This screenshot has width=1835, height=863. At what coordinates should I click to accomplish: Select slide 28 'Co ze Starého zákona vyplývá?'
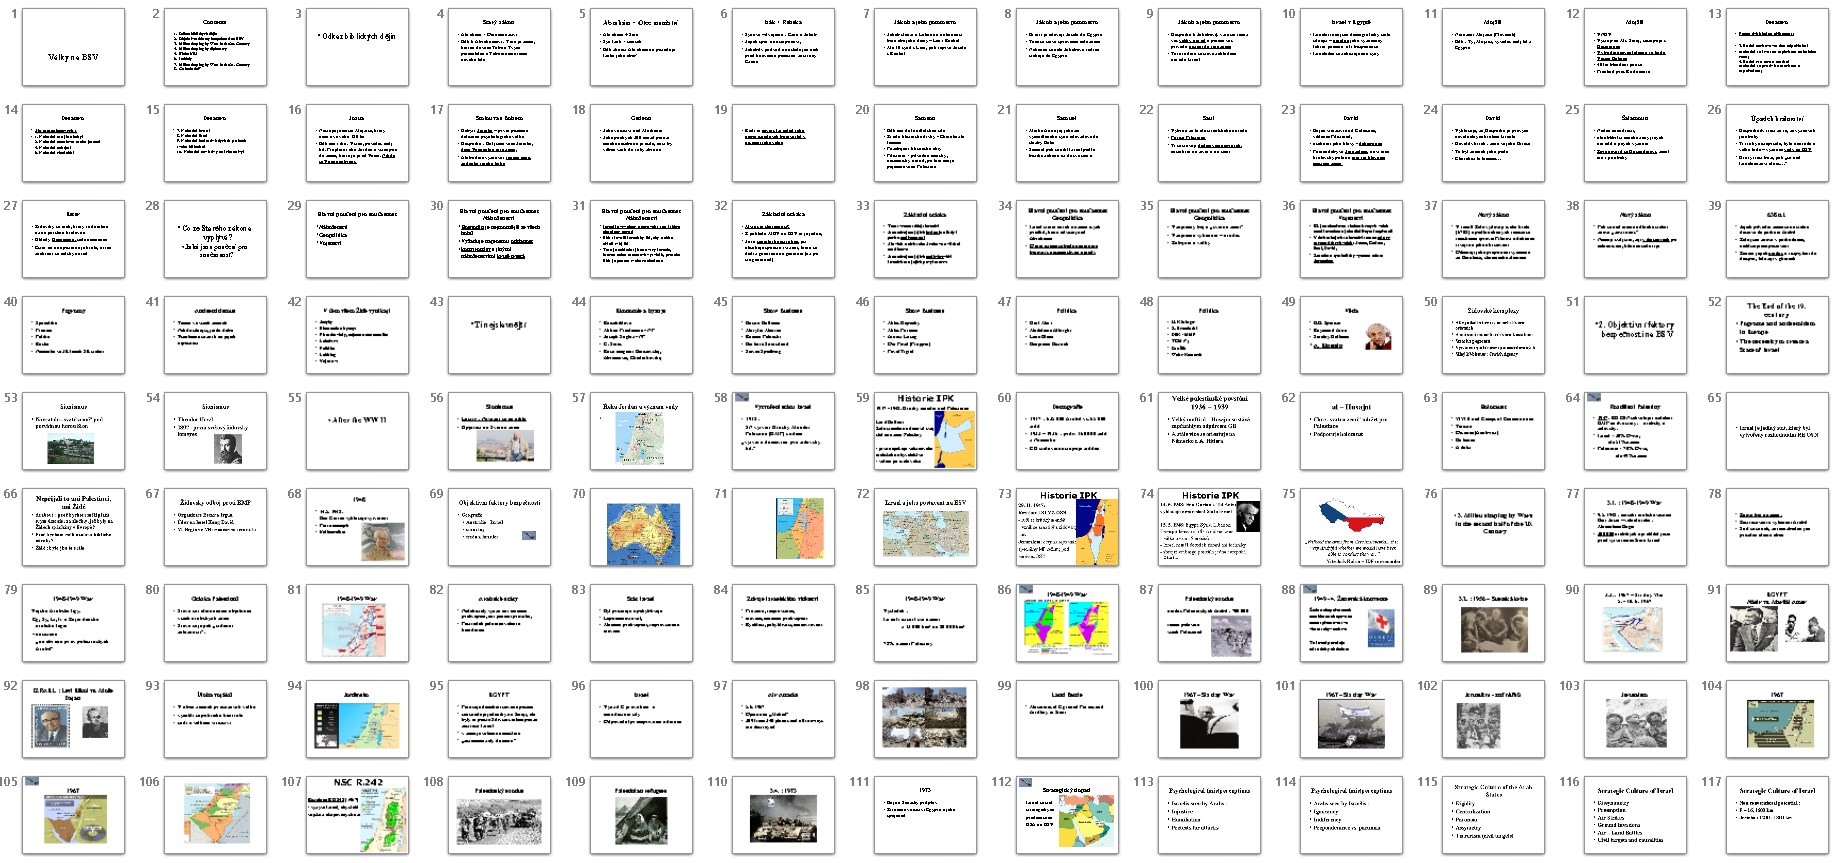pyautogui.click(x=215, y=239)
